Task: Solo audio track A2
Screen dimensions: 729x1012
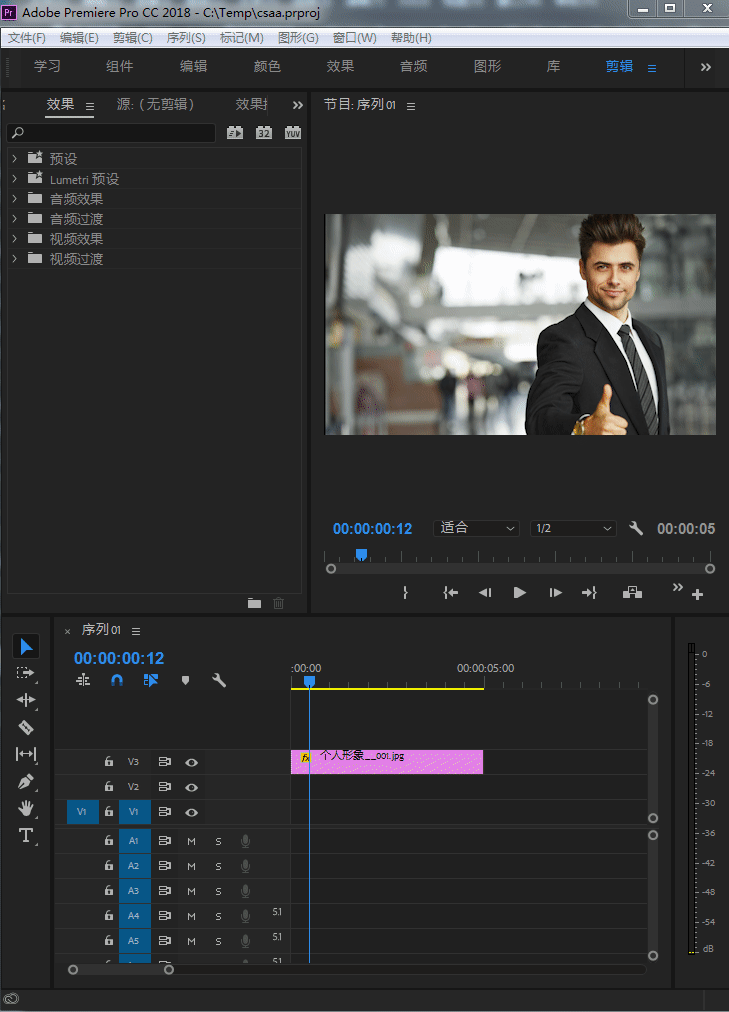Action: [218, 866]
